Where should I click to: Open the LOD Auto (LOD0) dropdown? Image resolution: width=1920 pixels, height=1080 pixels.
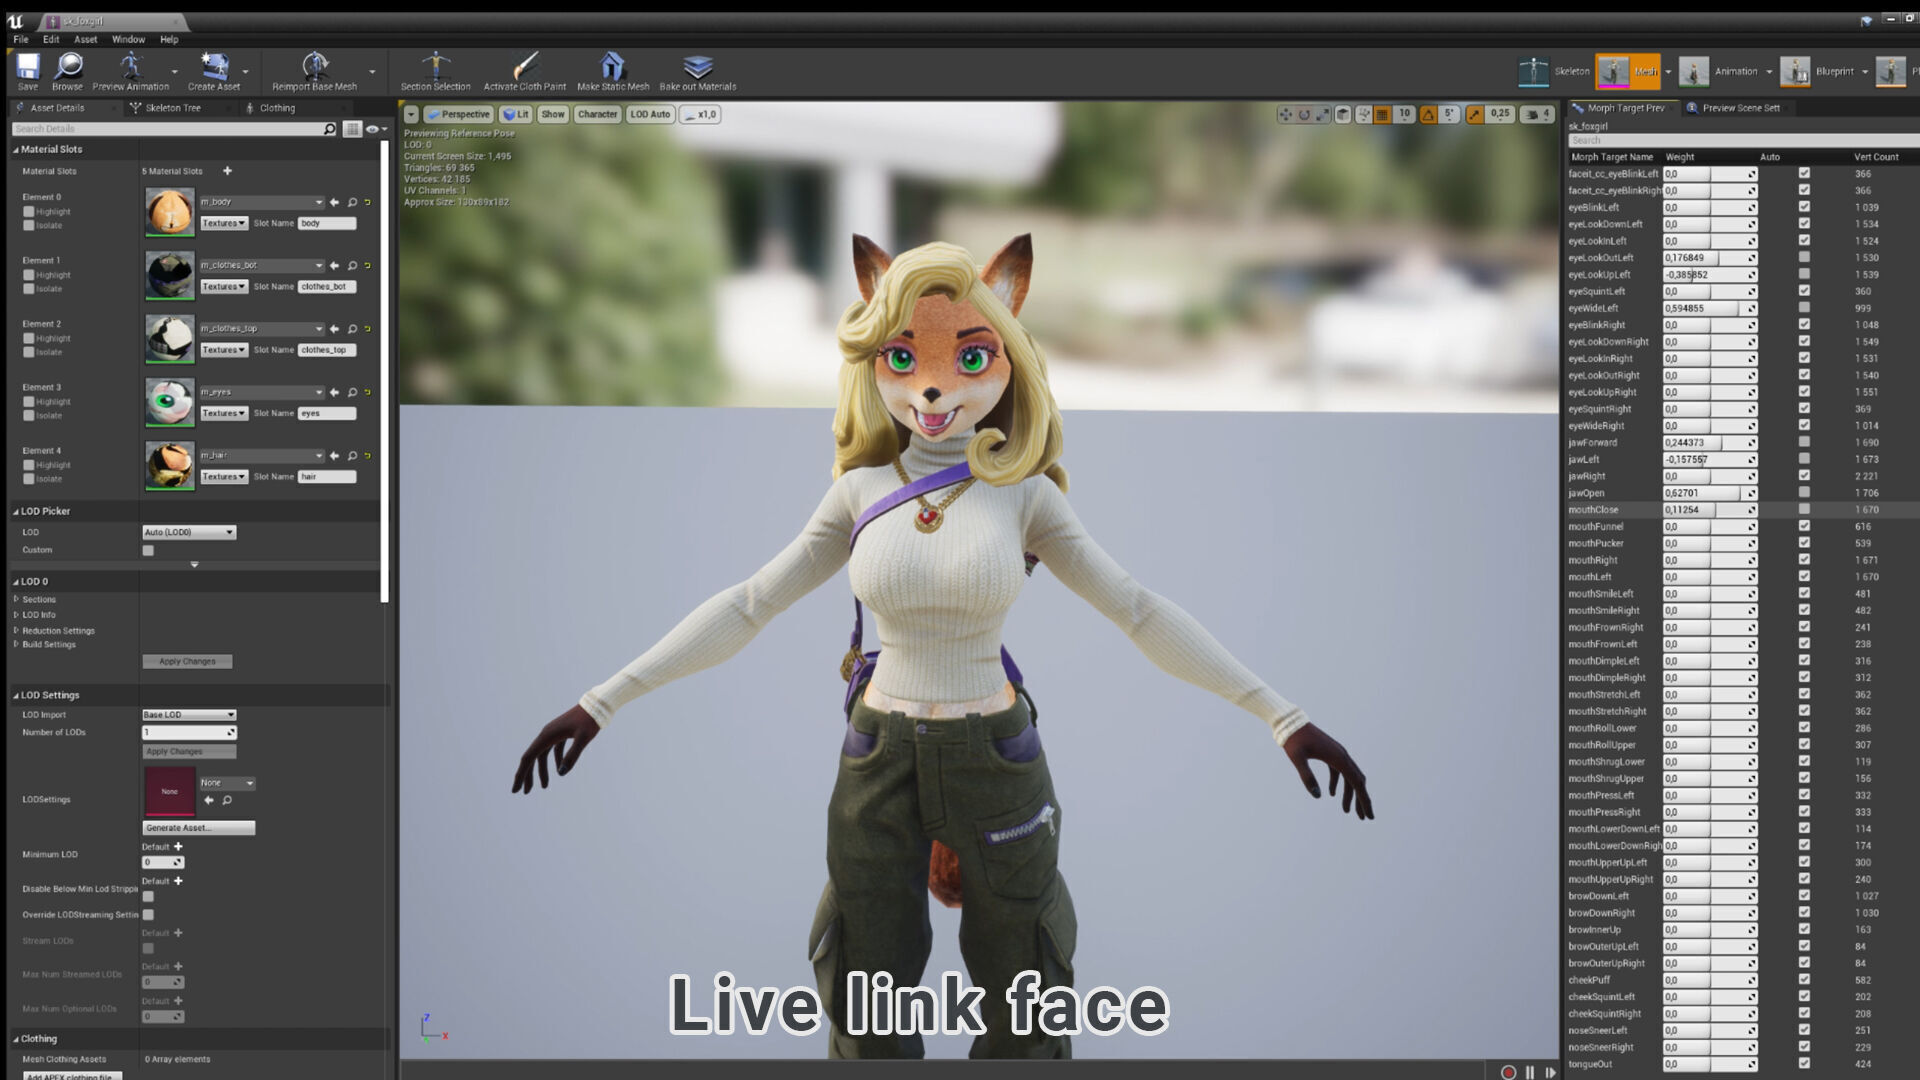189,532
